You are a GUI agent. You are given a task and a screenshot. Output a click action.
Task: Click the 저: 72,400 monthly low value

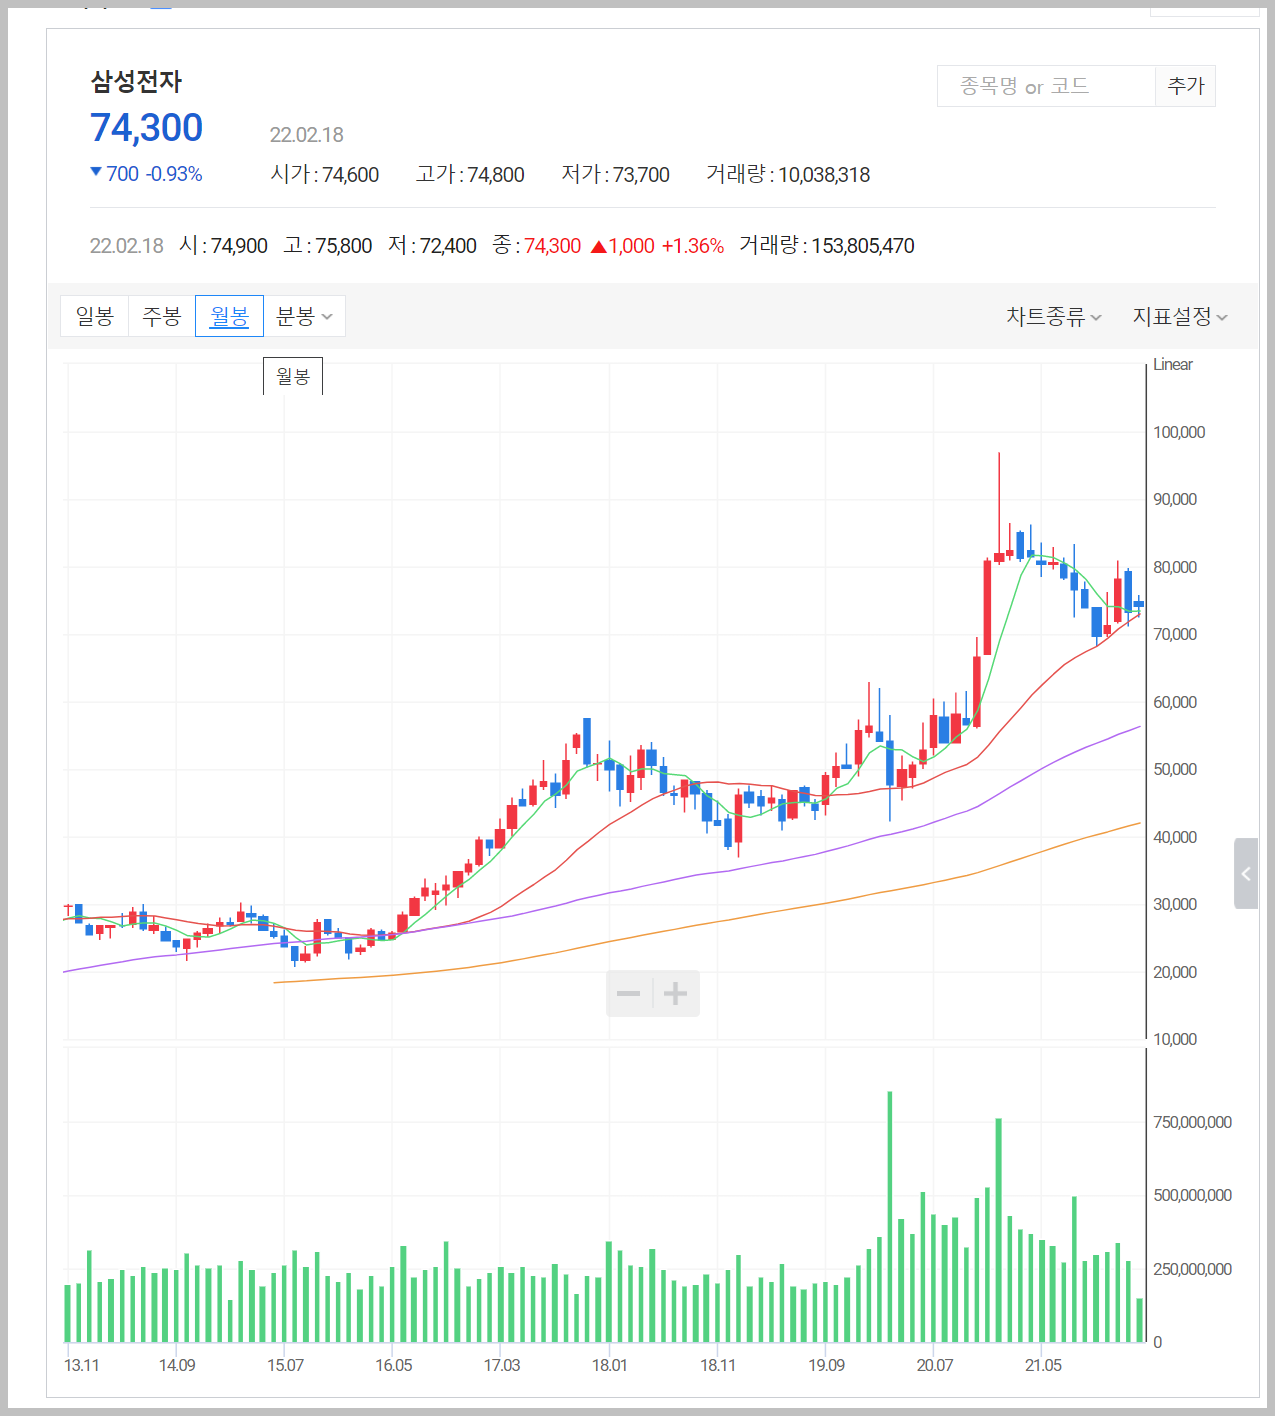point(432,246)
